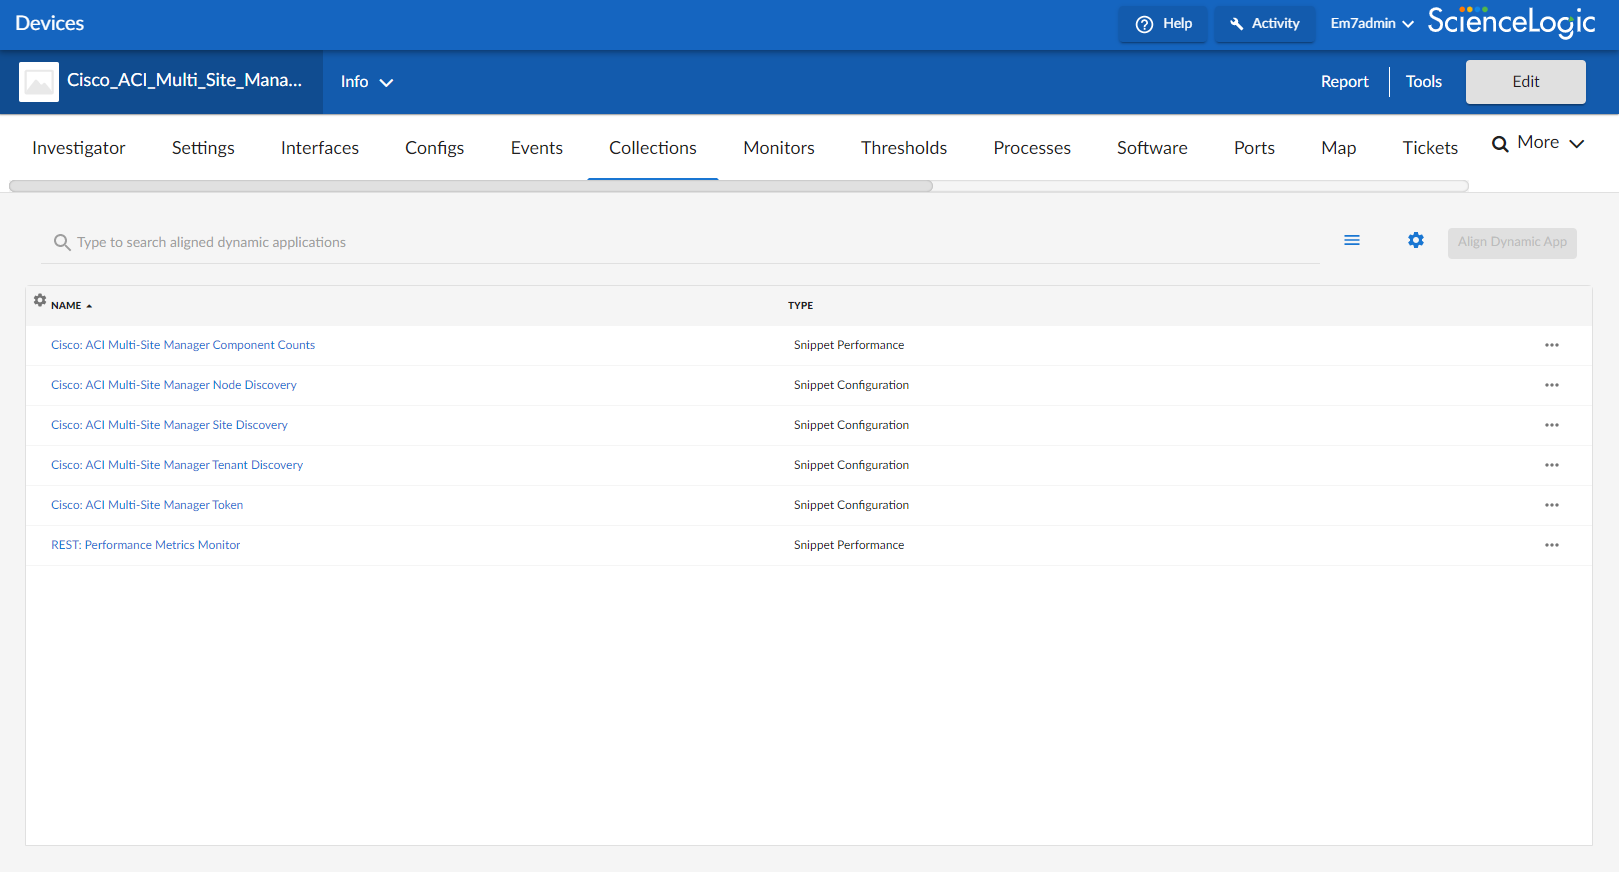Click the Report link

pos(1344,82)
